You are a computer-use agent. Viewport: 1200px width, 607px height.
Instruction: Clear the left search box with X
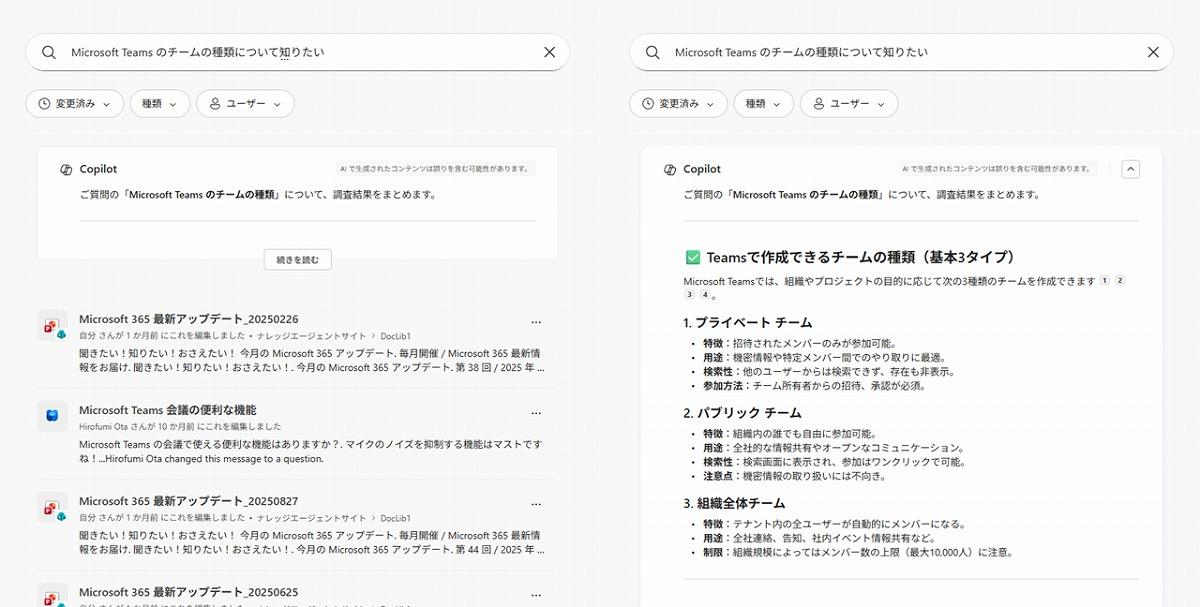(x=549, y=52)
